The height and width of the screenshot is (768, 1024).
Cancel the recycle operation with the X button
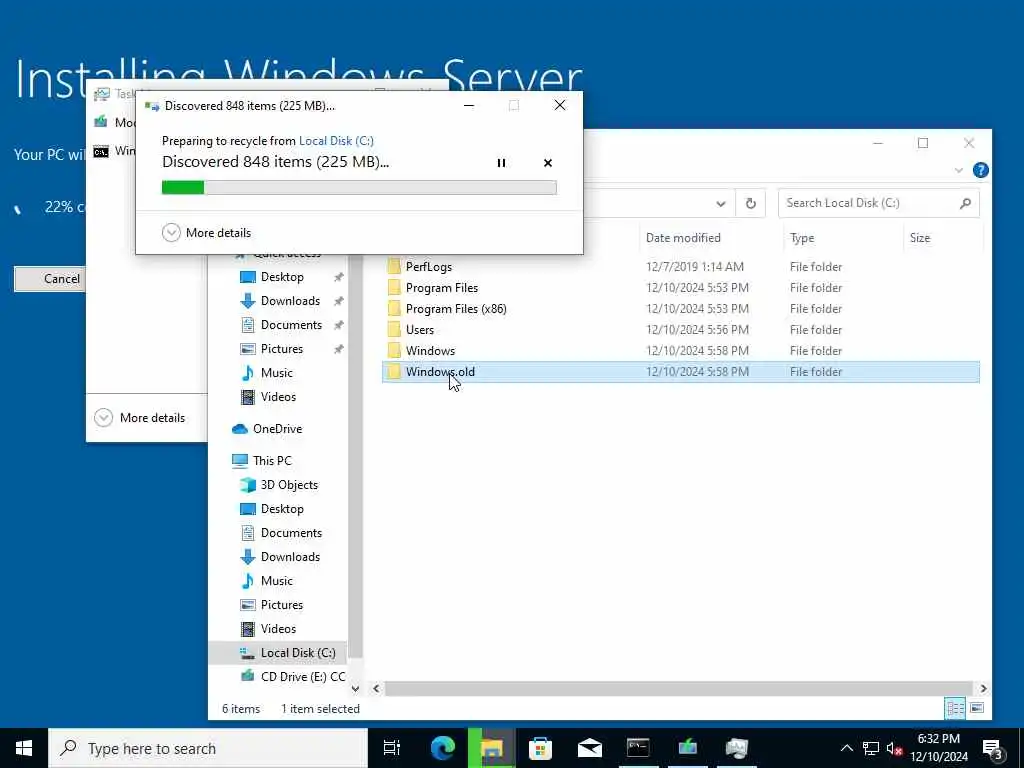click(548, 163)
